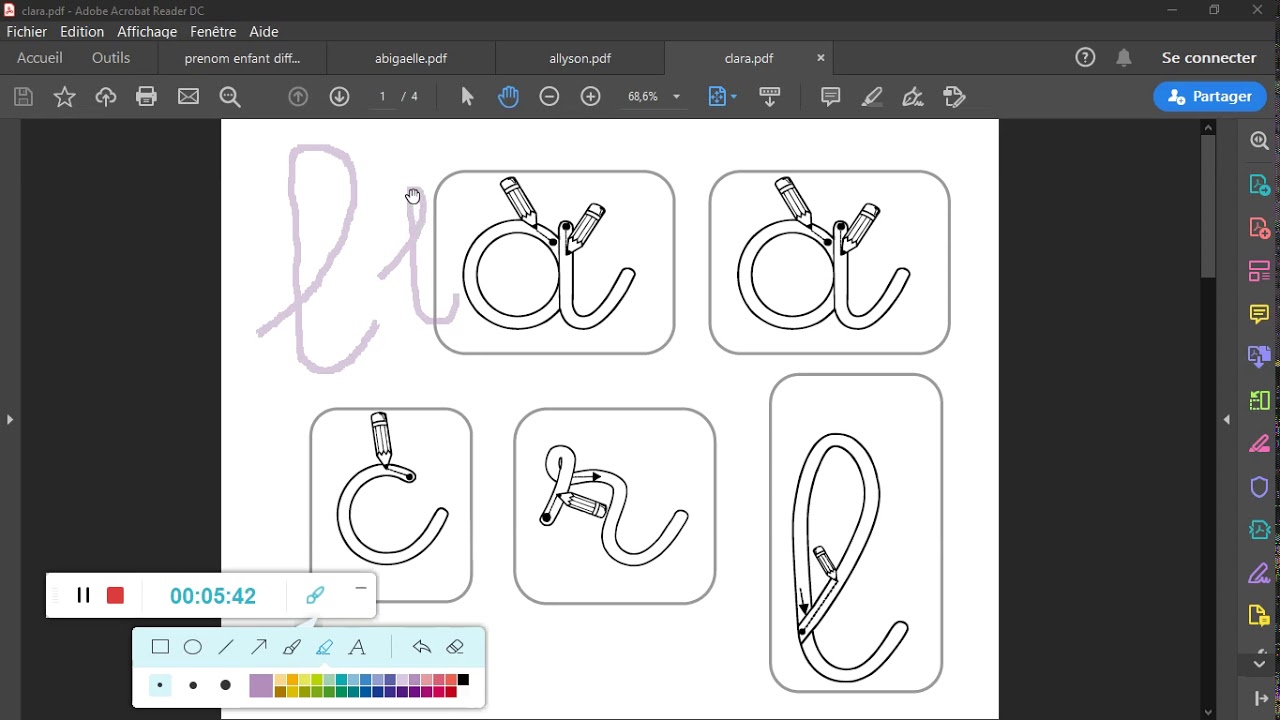Pick the rectangle shape in the recorder toolbar

(160, 647)
